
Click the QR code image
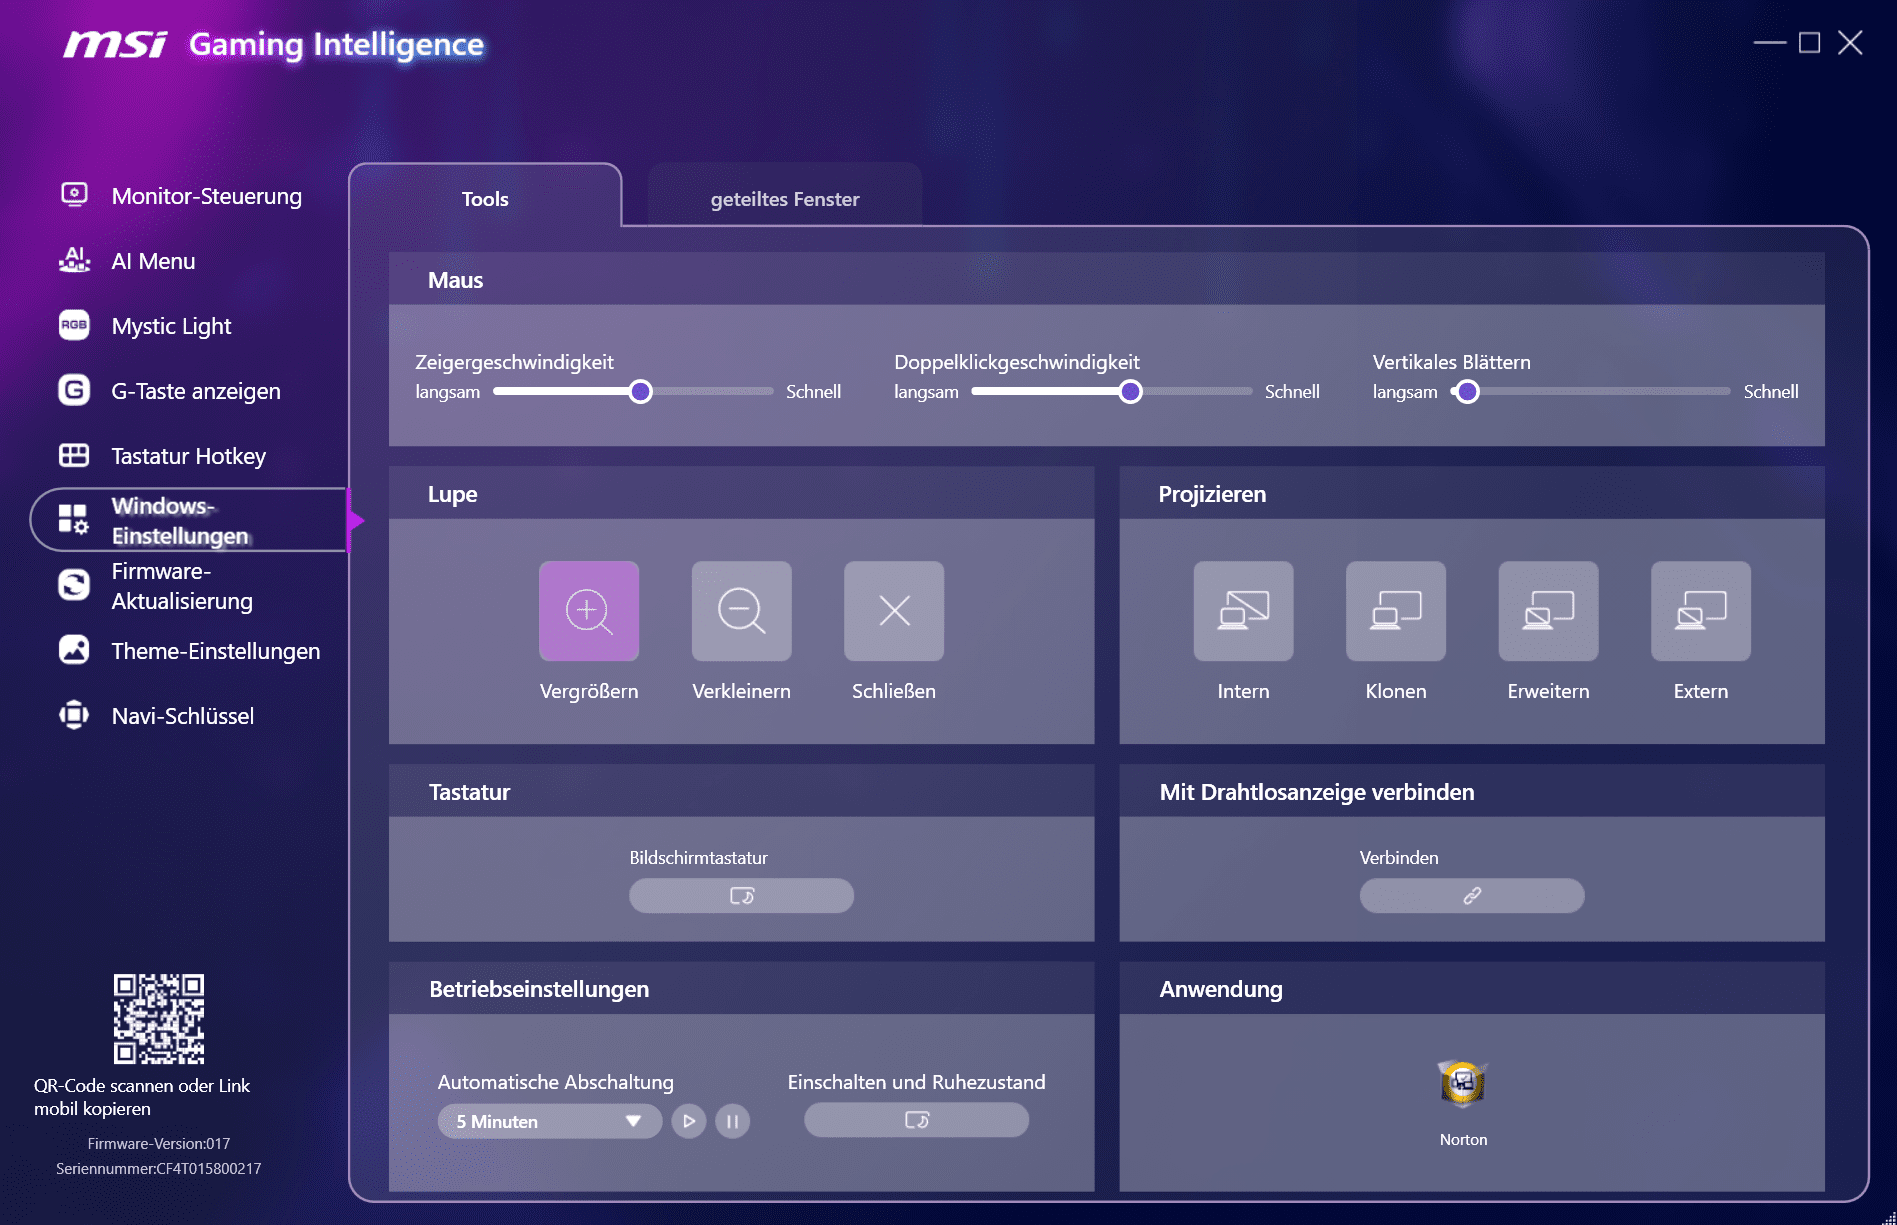click(x=159, y=1018)
